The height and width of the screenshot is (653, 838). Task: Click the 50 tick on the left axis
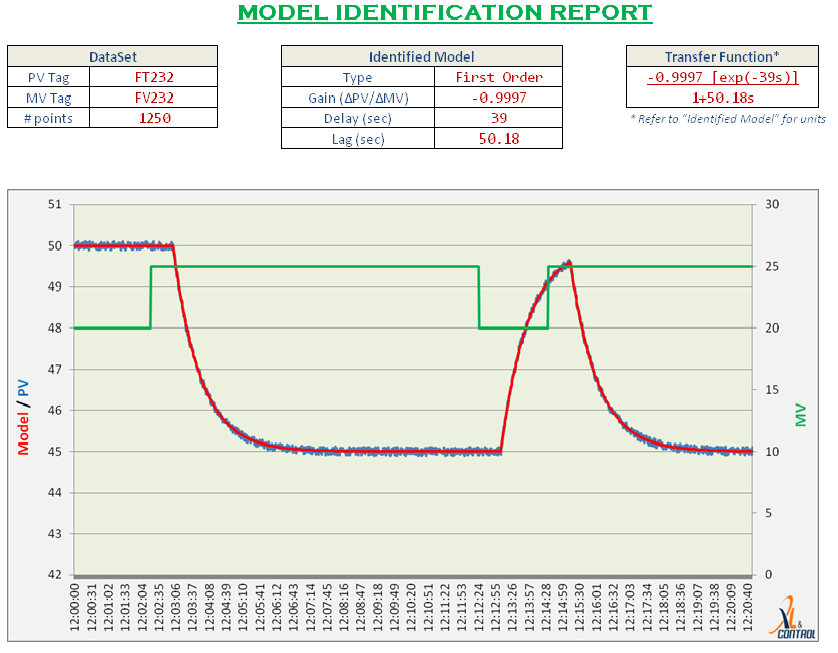[x=55, y=246]
